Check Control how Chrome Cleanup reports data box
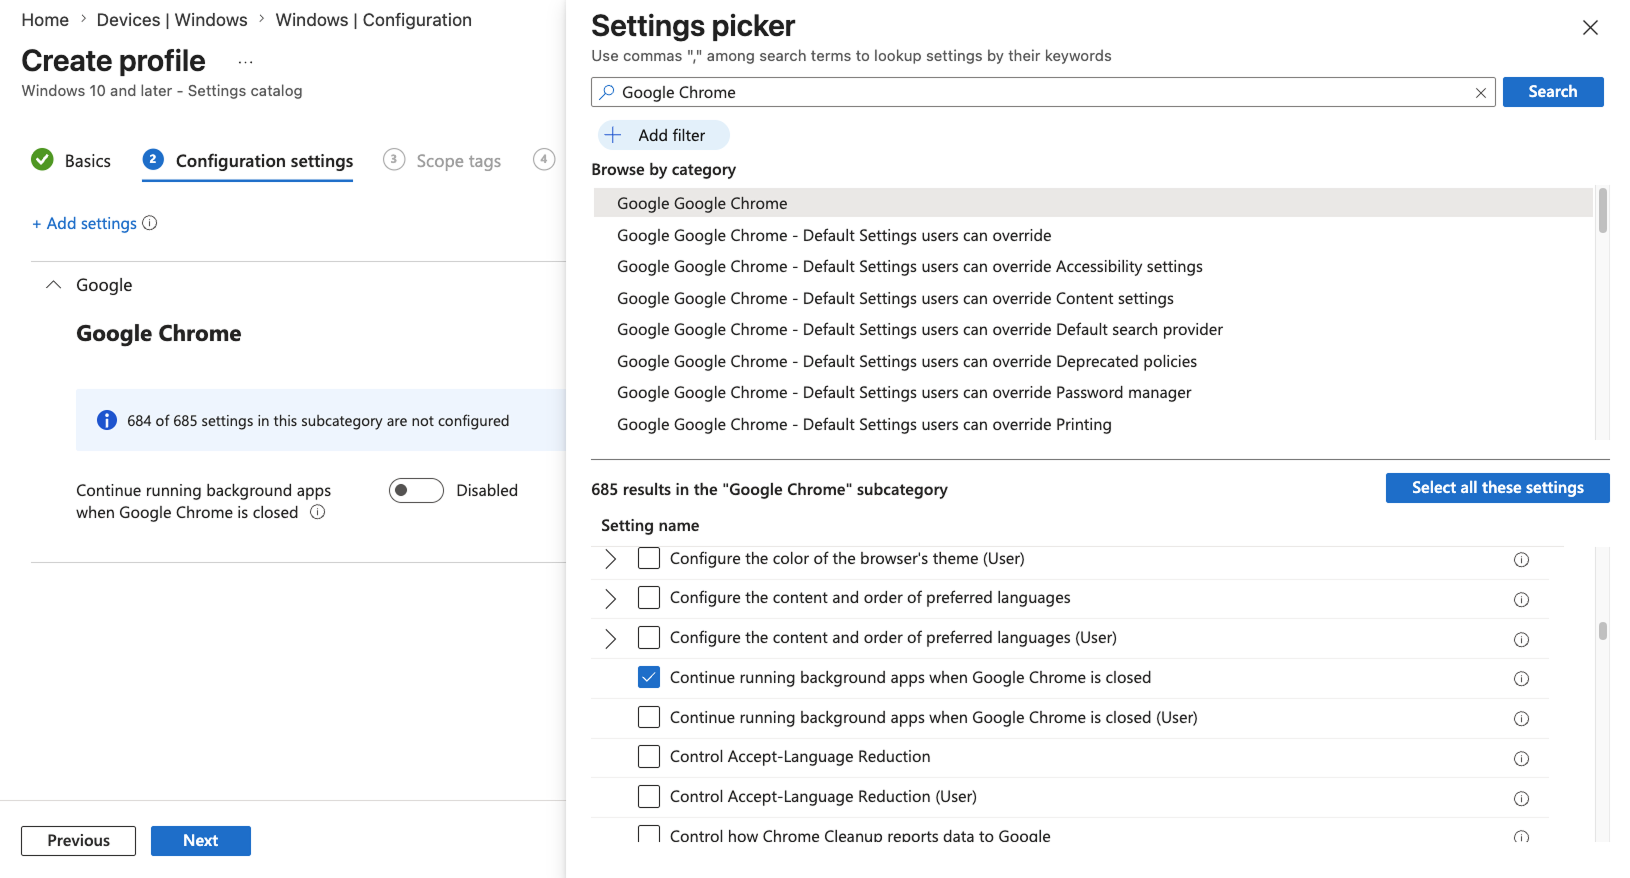 [x=649, y=833]
